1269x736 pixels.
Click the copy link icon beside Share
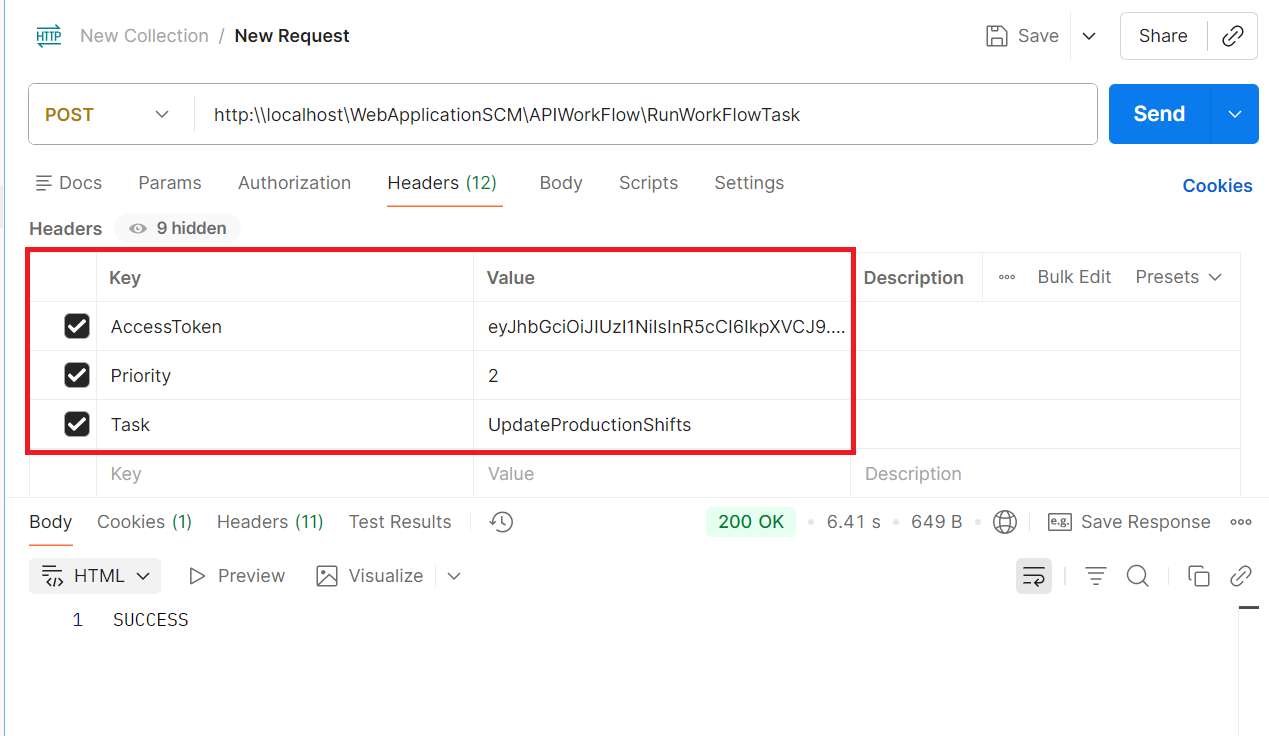coord(1233,36)
